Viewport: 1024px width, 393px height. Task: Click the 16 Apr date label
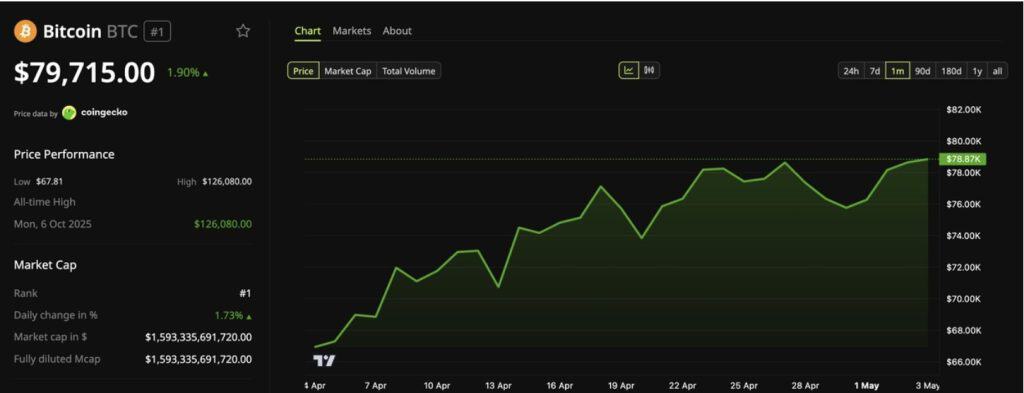[560, 386]
